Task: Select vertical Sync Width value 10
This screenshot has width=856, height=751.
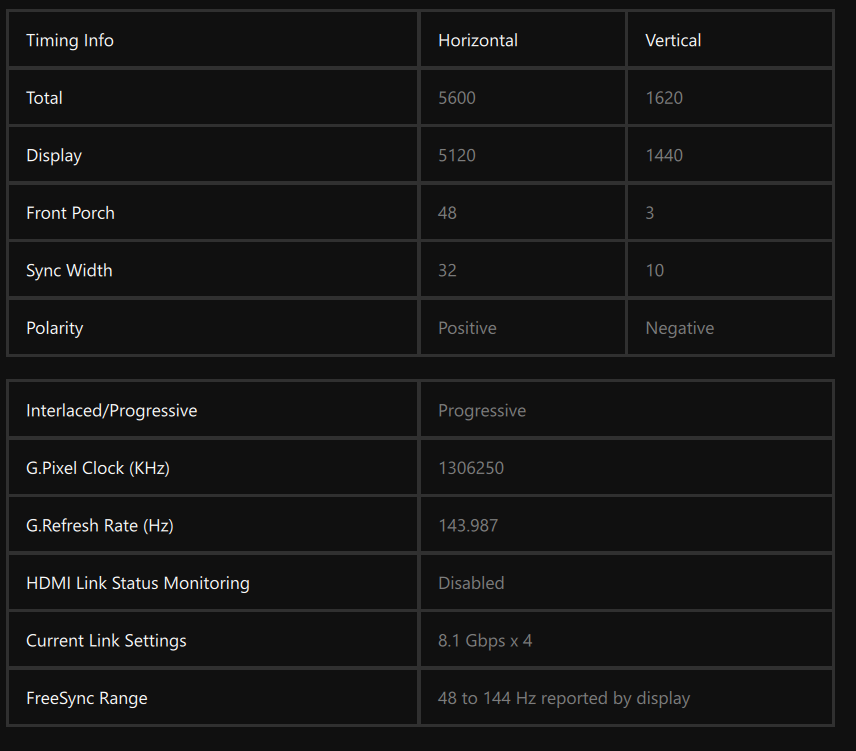Action: coord(654,270)
